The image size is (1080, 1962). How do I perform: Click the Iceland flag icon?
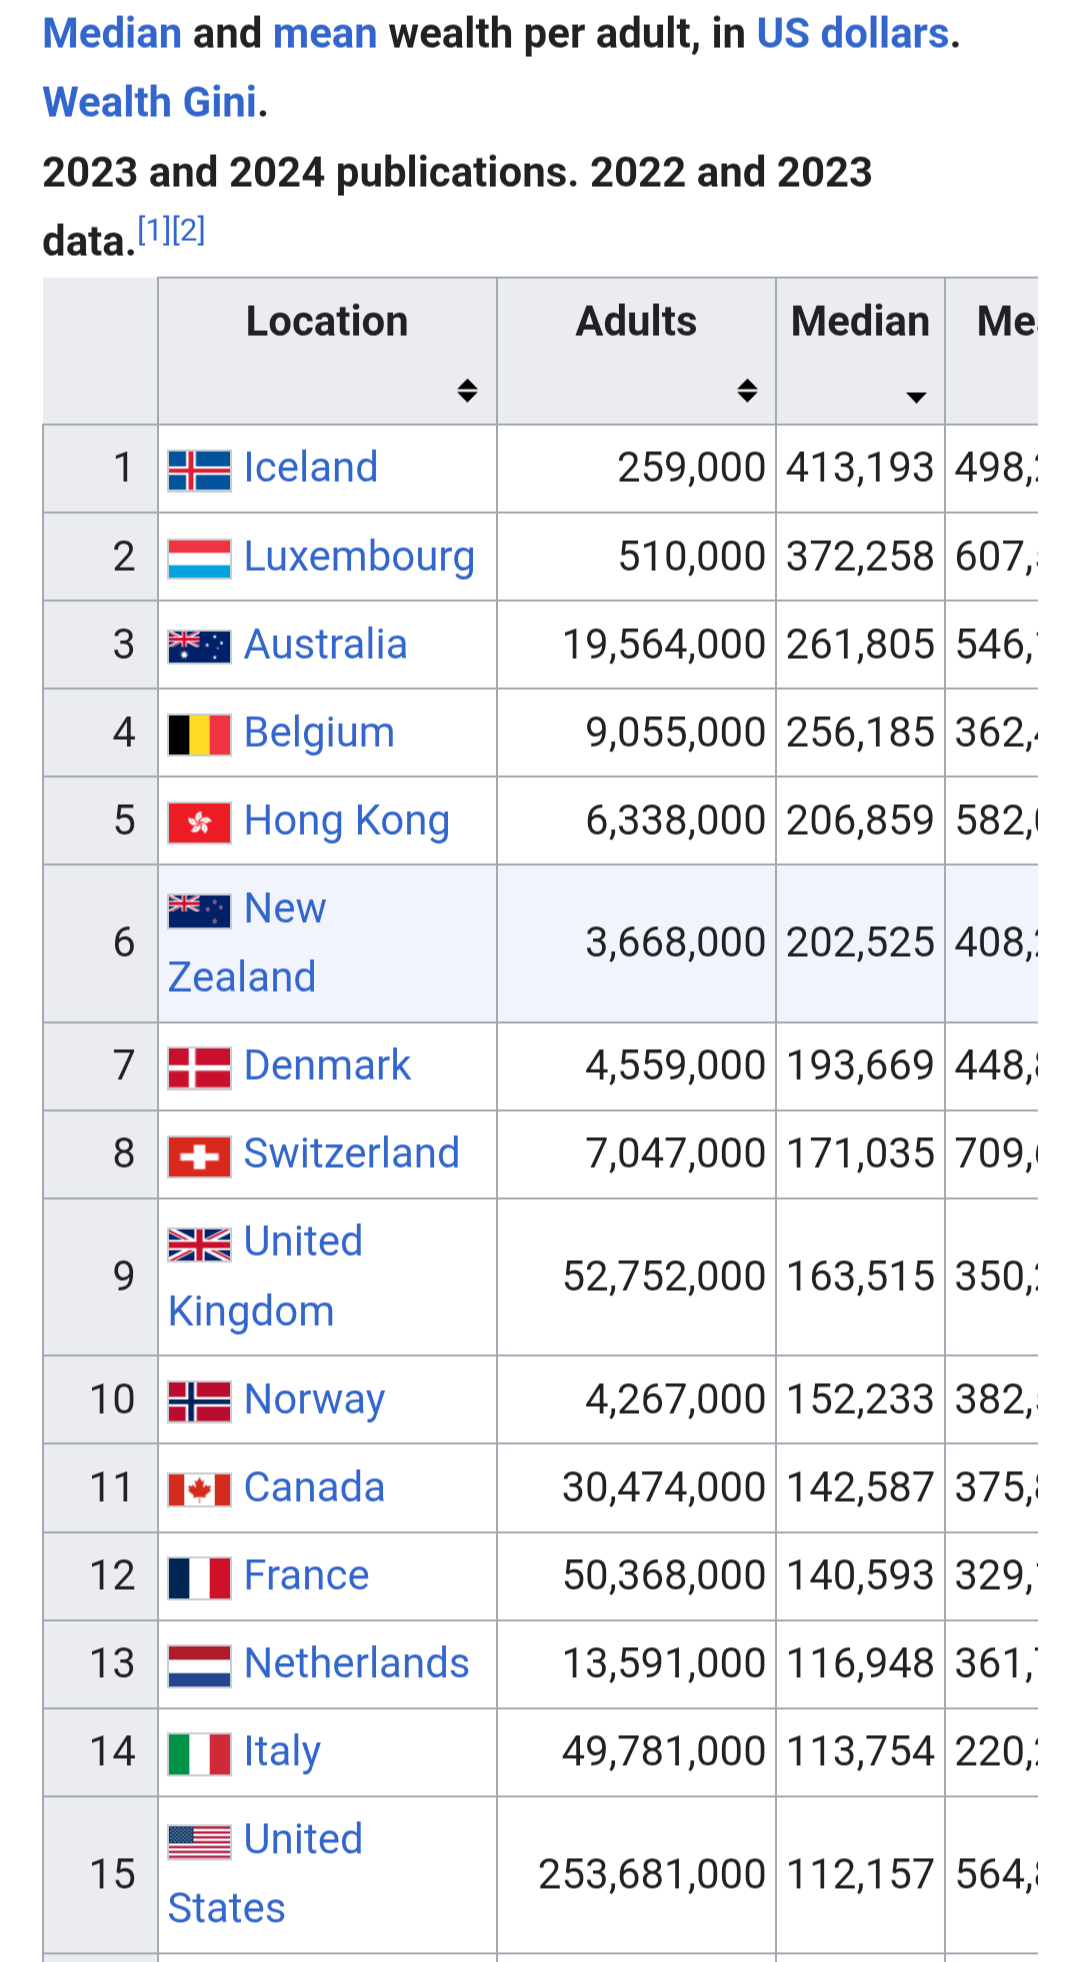199,470
